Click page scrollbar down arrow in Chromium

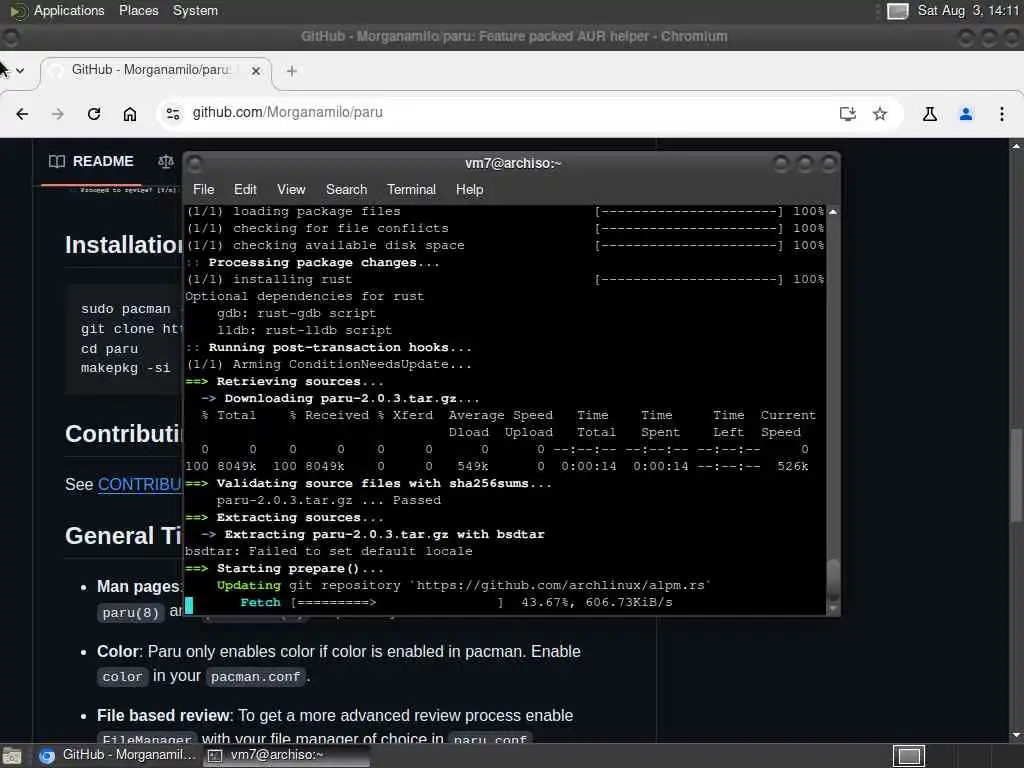click(1016, 735)
